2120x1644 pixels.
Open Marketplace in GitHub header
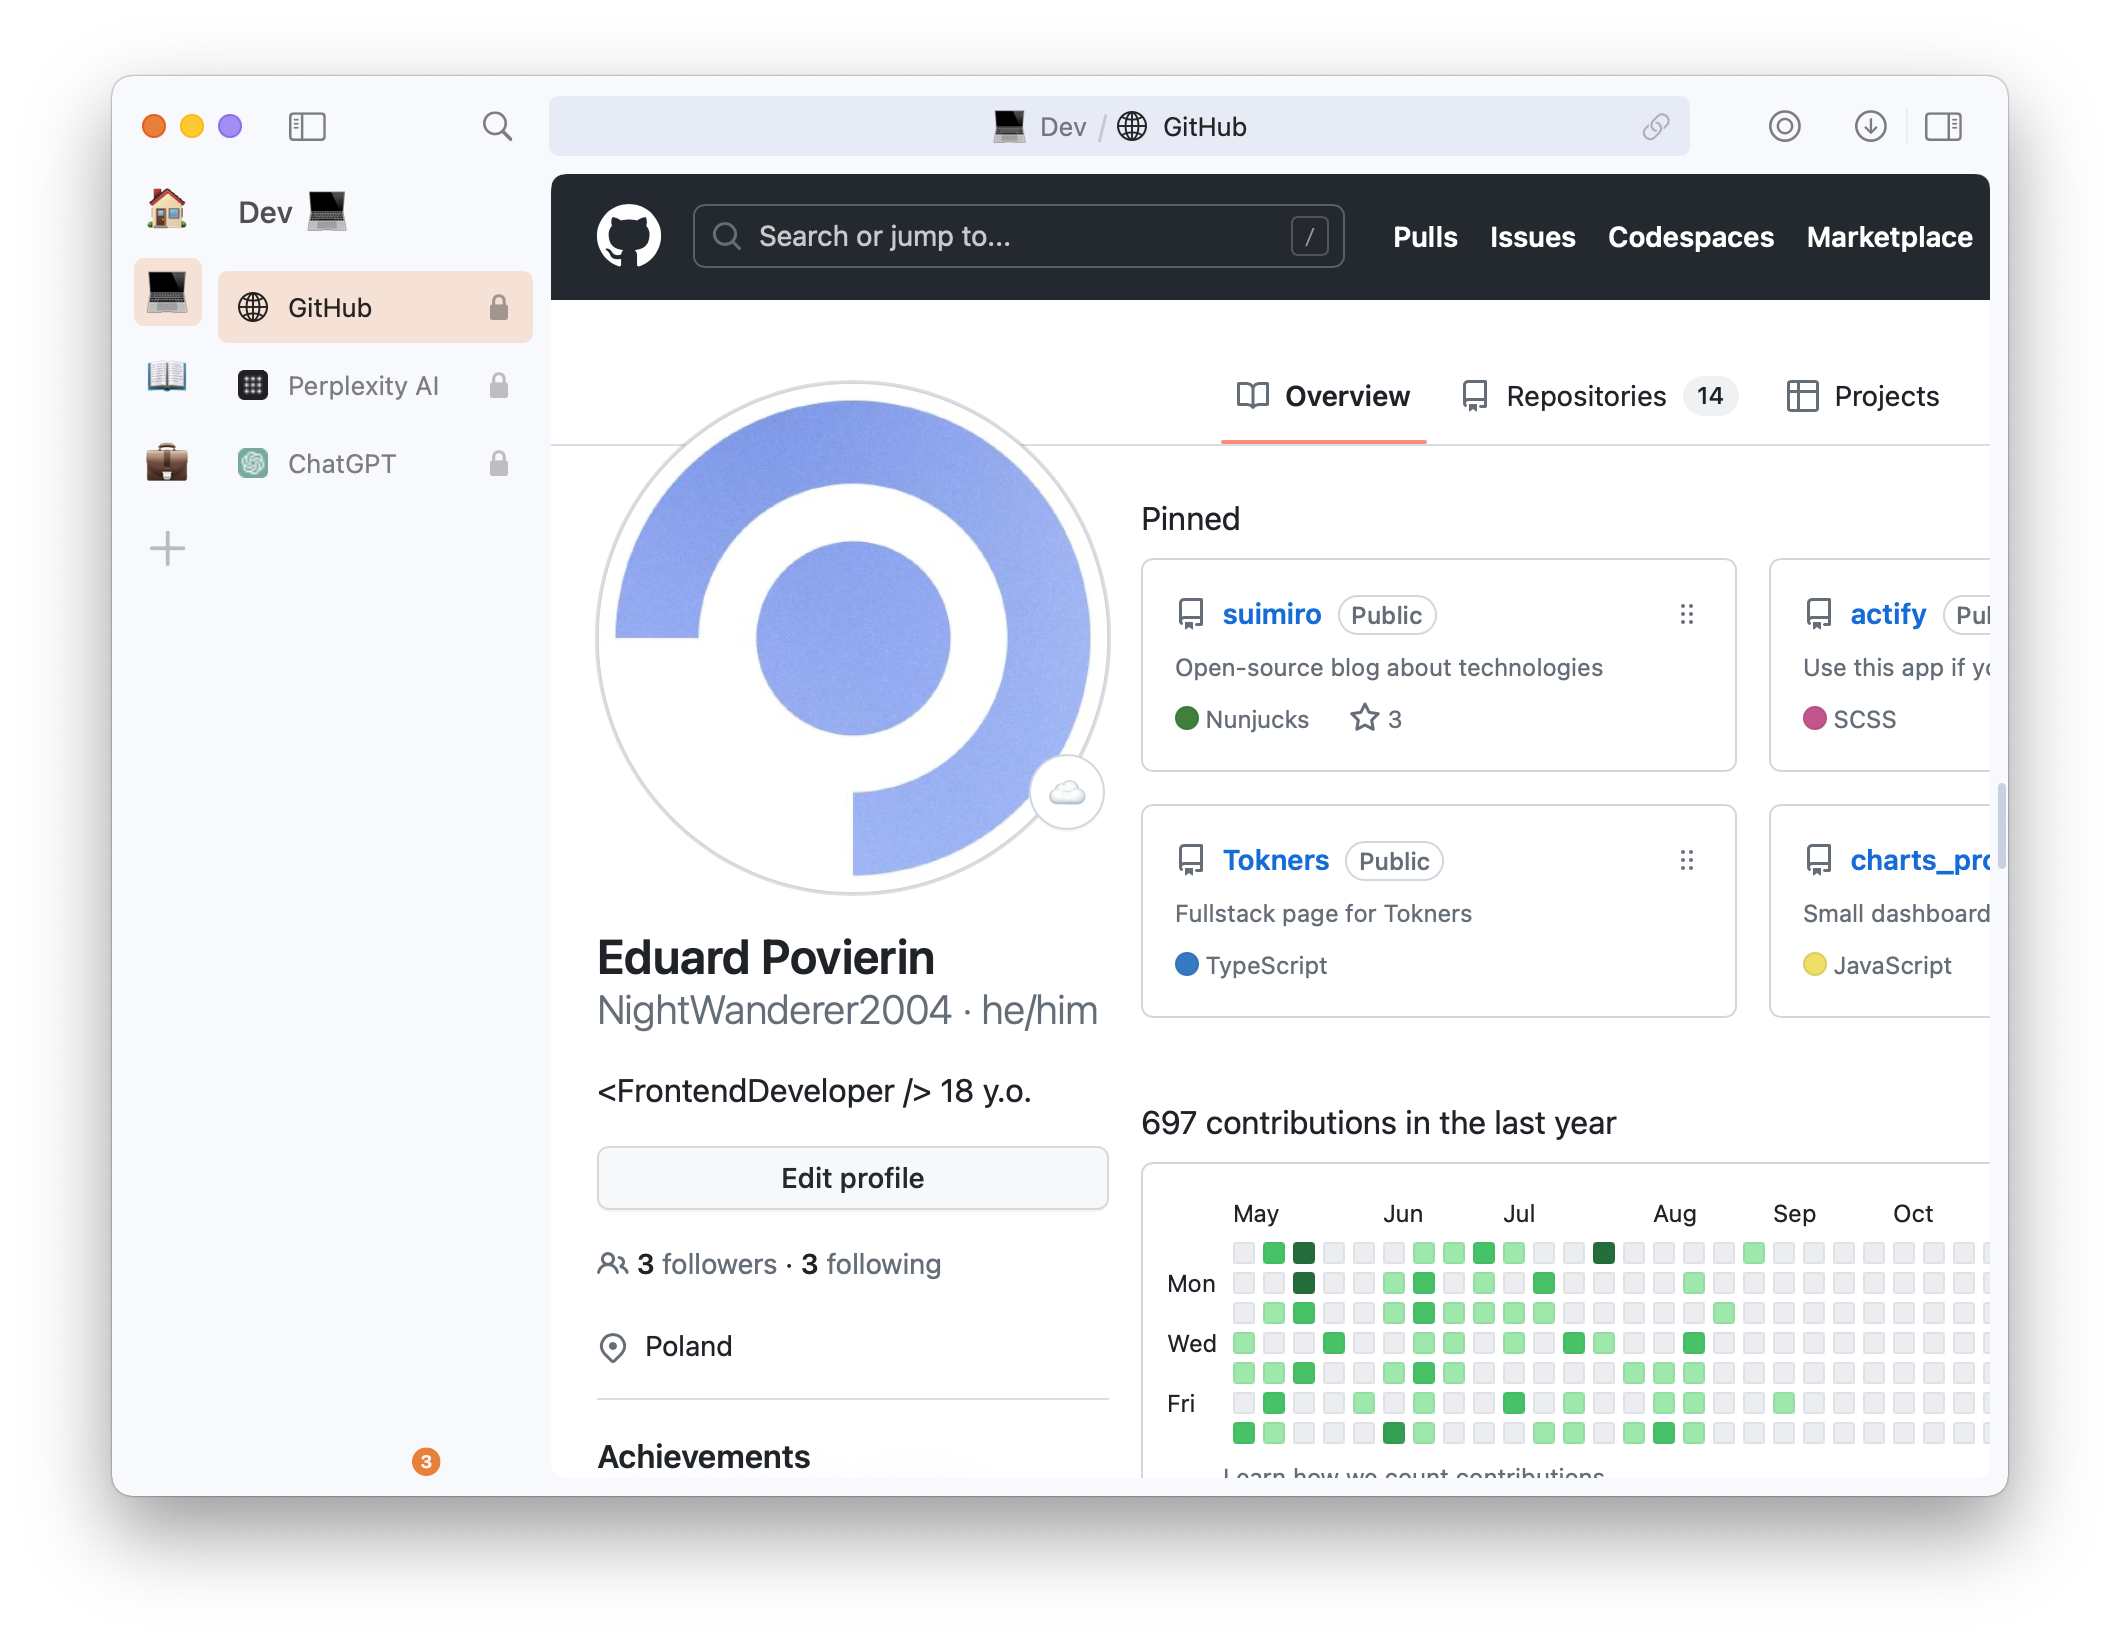[x=1889, y=237]
